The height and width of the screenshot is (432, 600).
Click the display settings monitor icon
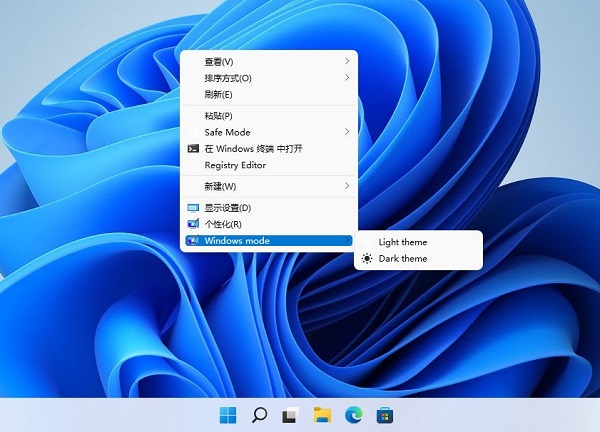193,208
